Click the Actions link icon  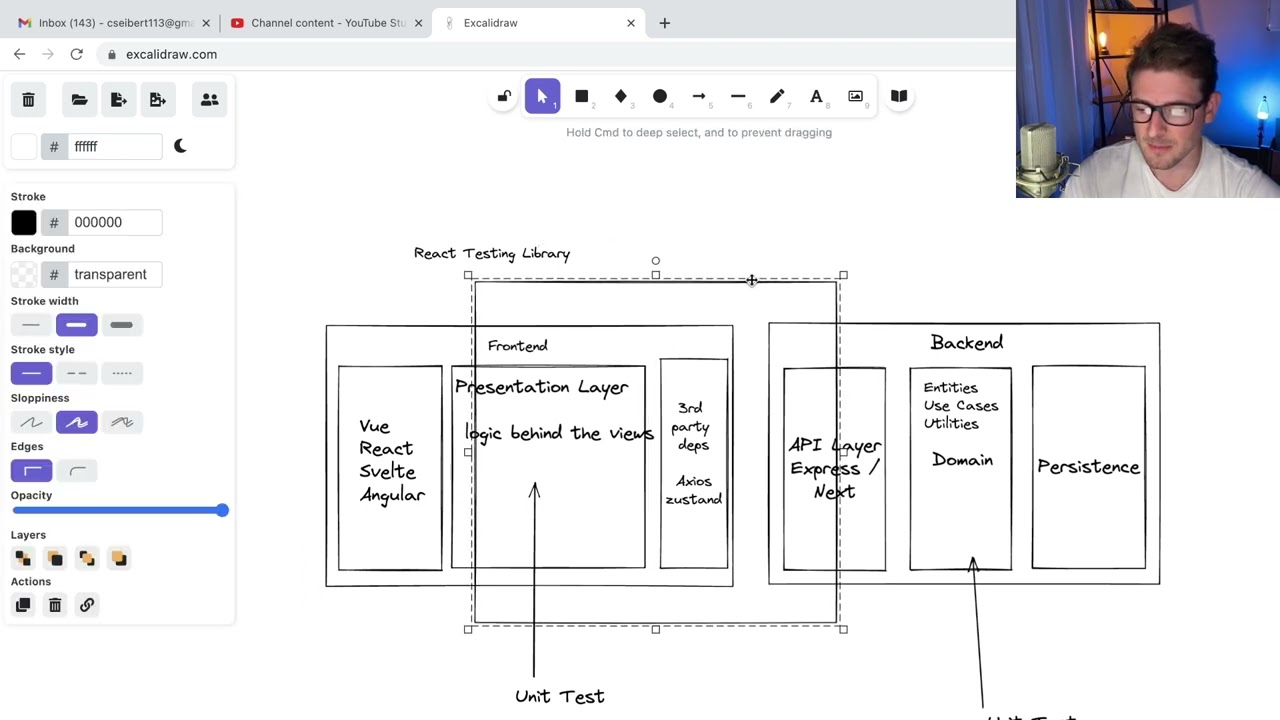click(x=87, y=605)
